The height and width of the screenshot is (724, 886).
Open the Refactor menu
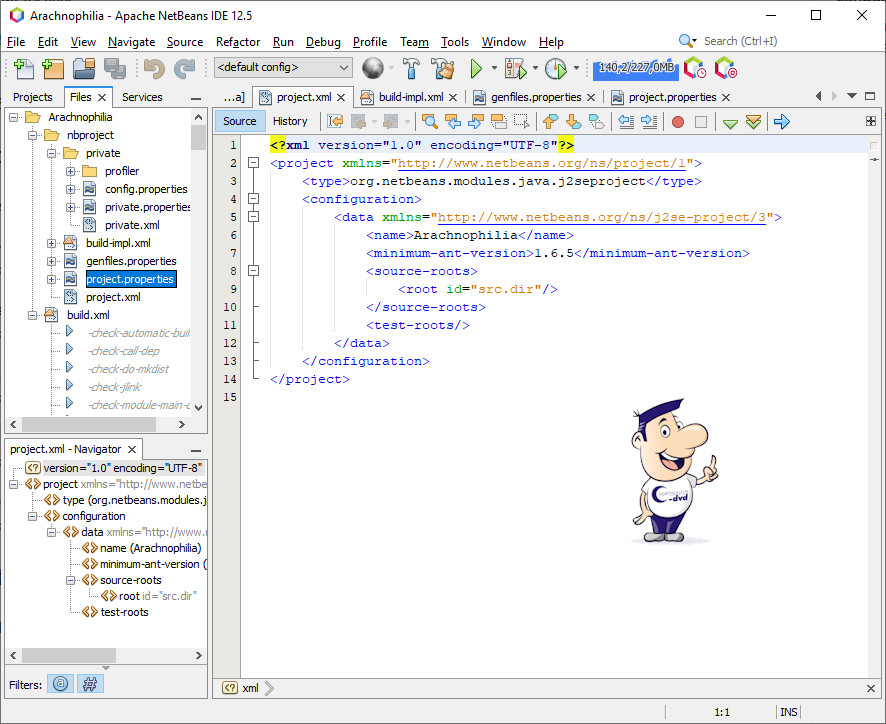(x=238, y=42)
